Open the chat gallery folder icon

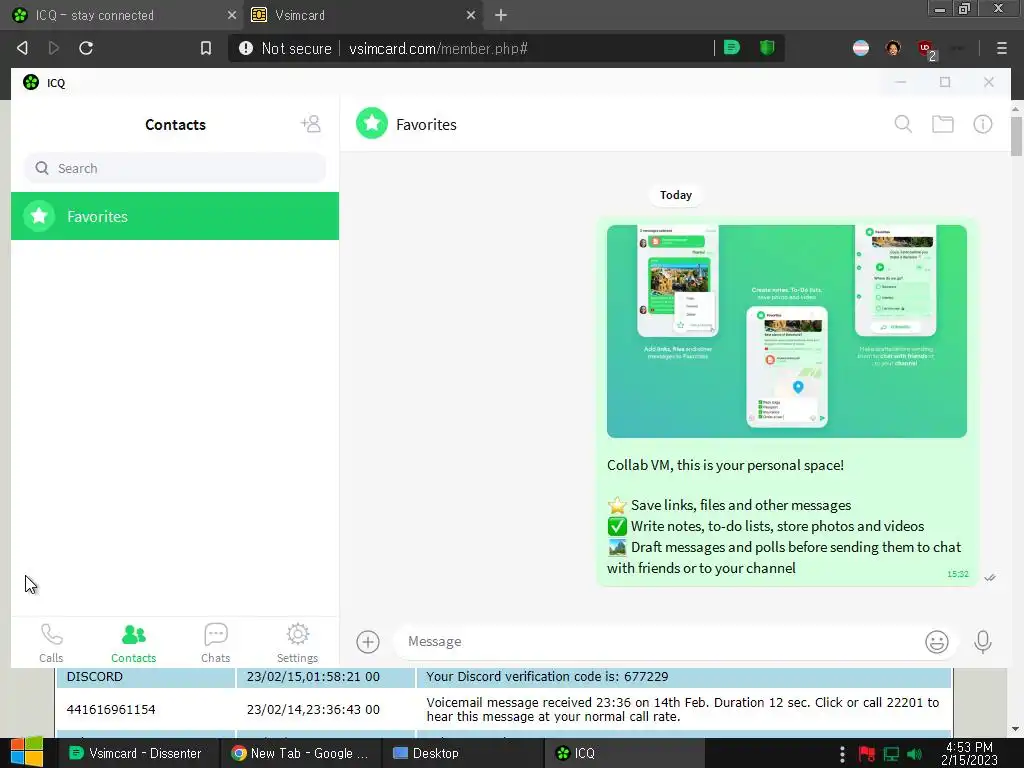pyautogui.click(x=942, y=124)
